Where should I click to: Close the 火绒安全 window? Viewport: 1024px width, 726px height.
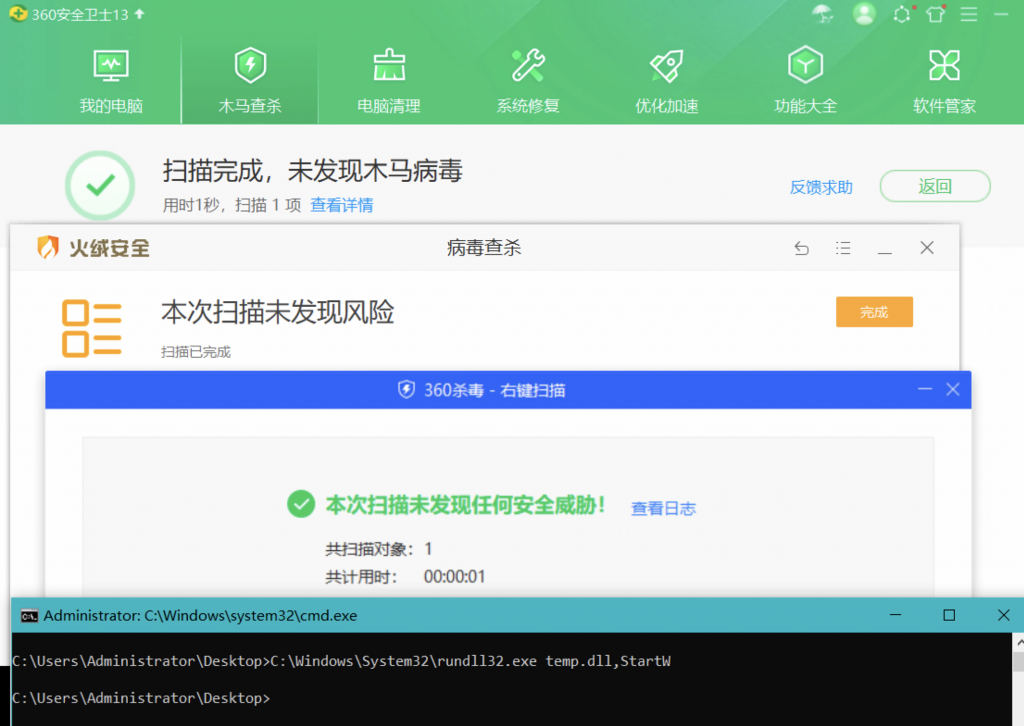point(927,247)
